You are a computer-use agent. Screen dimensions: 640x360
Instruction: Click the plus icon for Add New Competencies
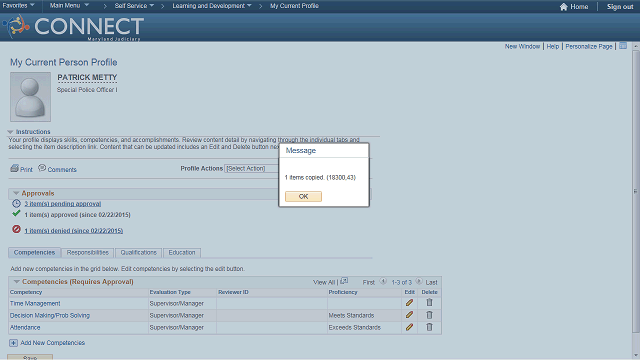pyautogui.click(x=13, y=343)
